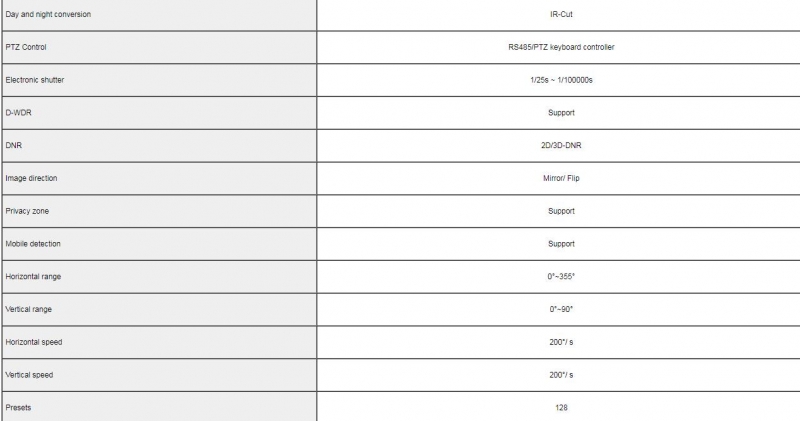Click the 'Image direction' label
800x421 pixels.
(31, 178)
